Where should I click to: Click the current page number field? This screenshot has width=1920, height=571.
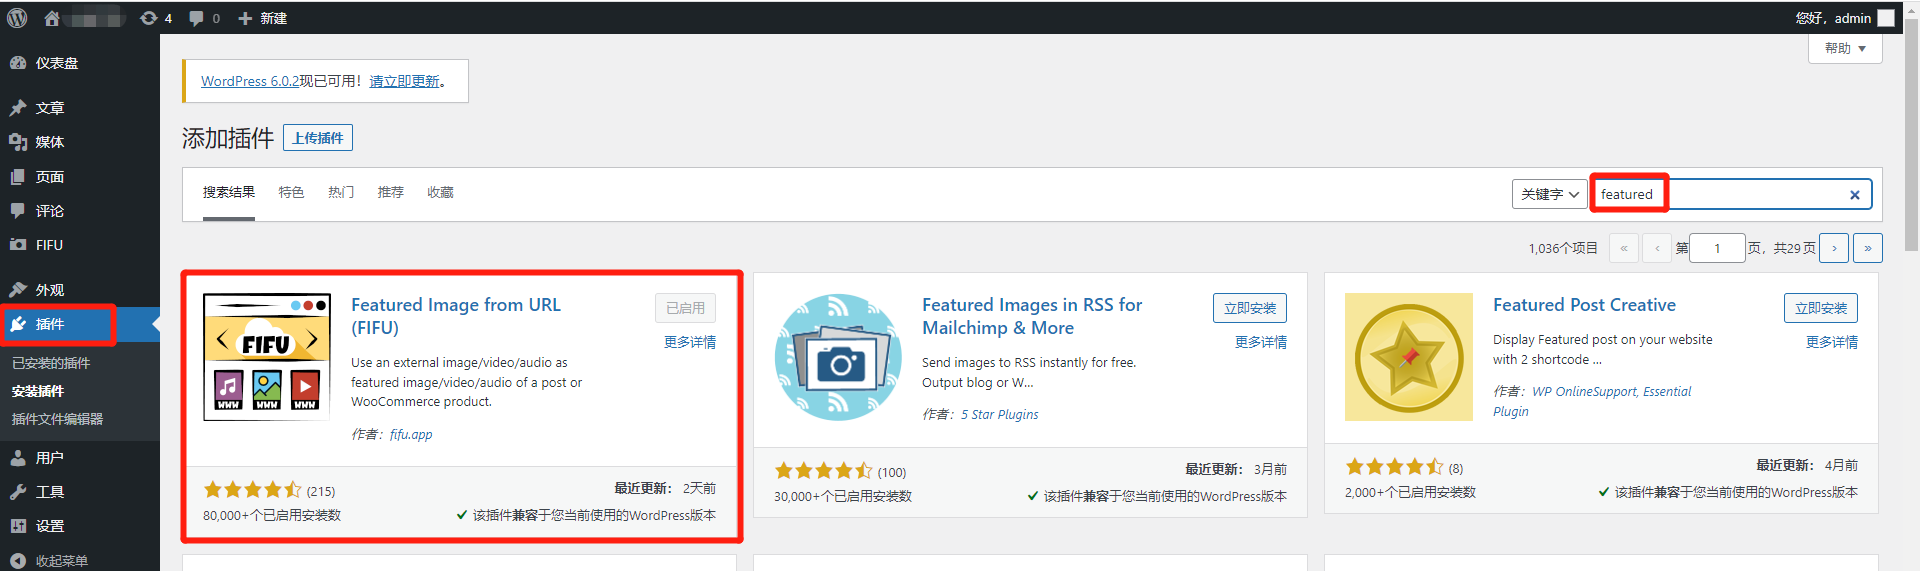pos(1717,248)
